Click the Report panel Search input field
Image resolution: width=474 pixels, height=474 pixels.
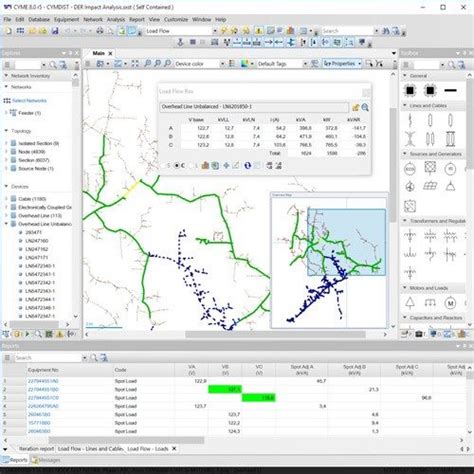(48, 358)
